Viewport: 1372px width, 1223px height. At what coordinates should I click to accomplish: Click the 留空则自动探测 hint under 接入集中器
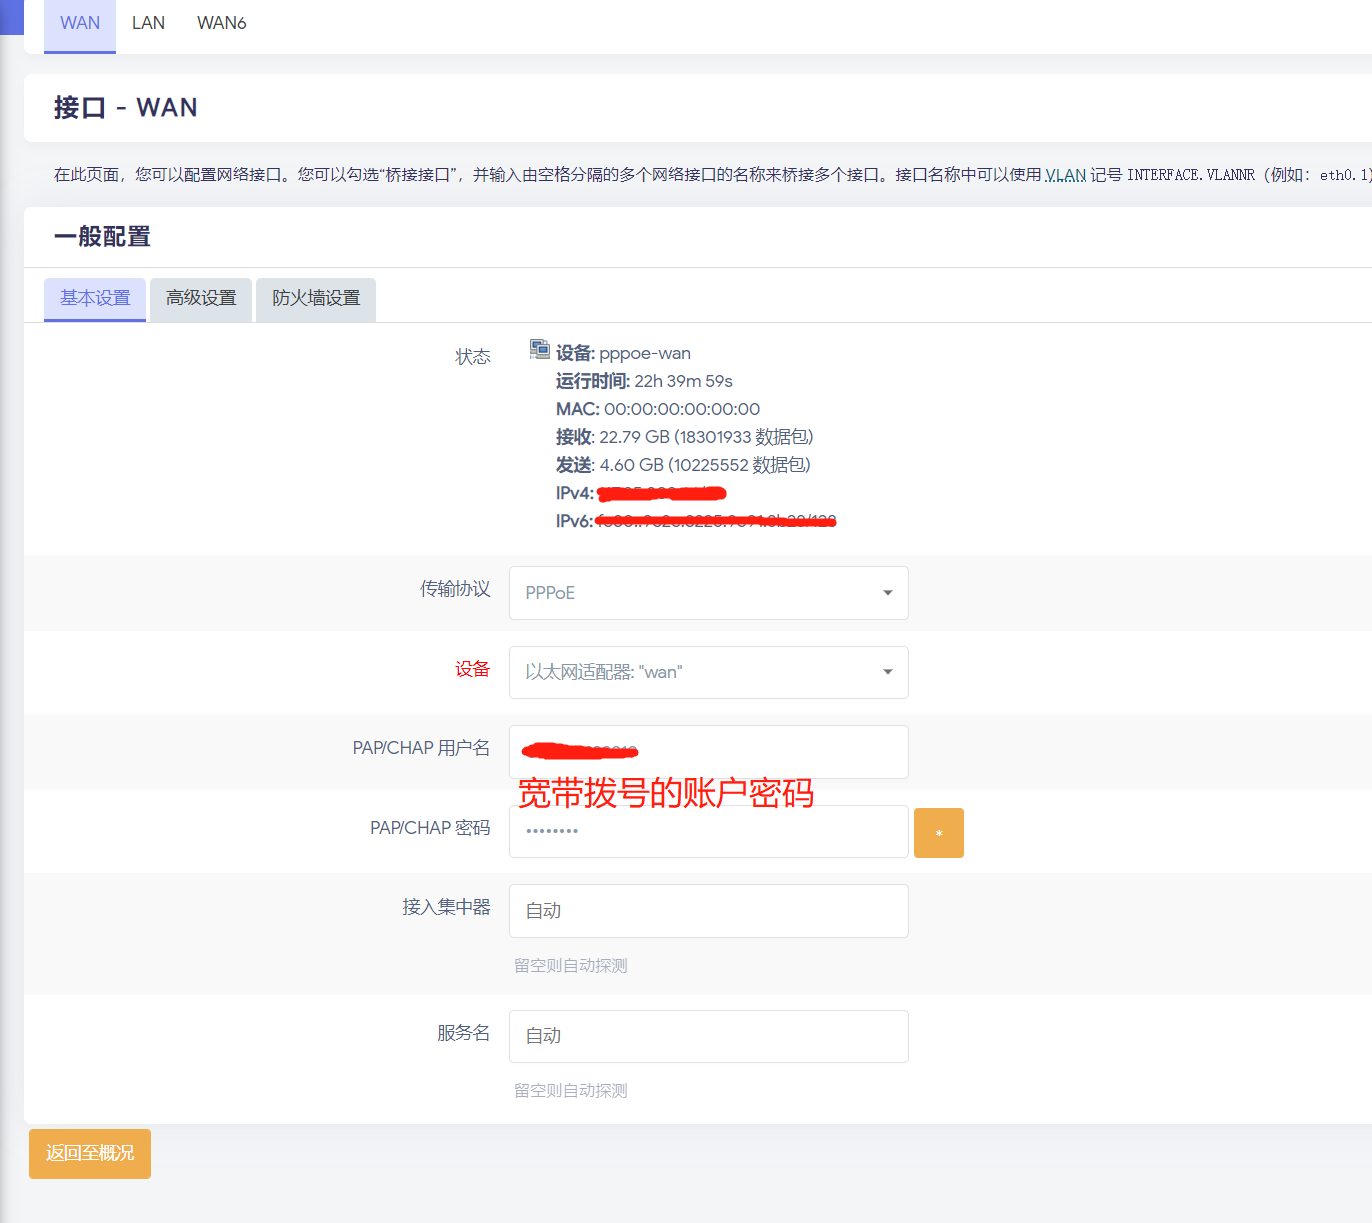coord(571,966)
